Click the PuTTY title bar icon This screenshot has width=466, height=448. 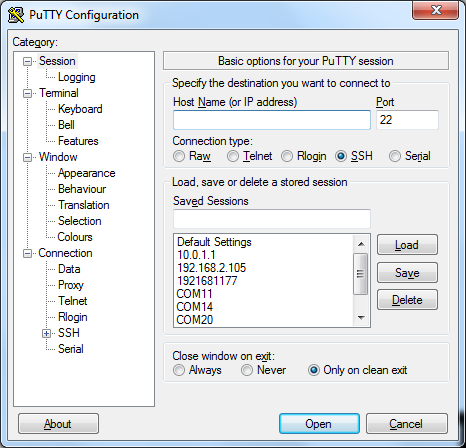pos(16,15)
